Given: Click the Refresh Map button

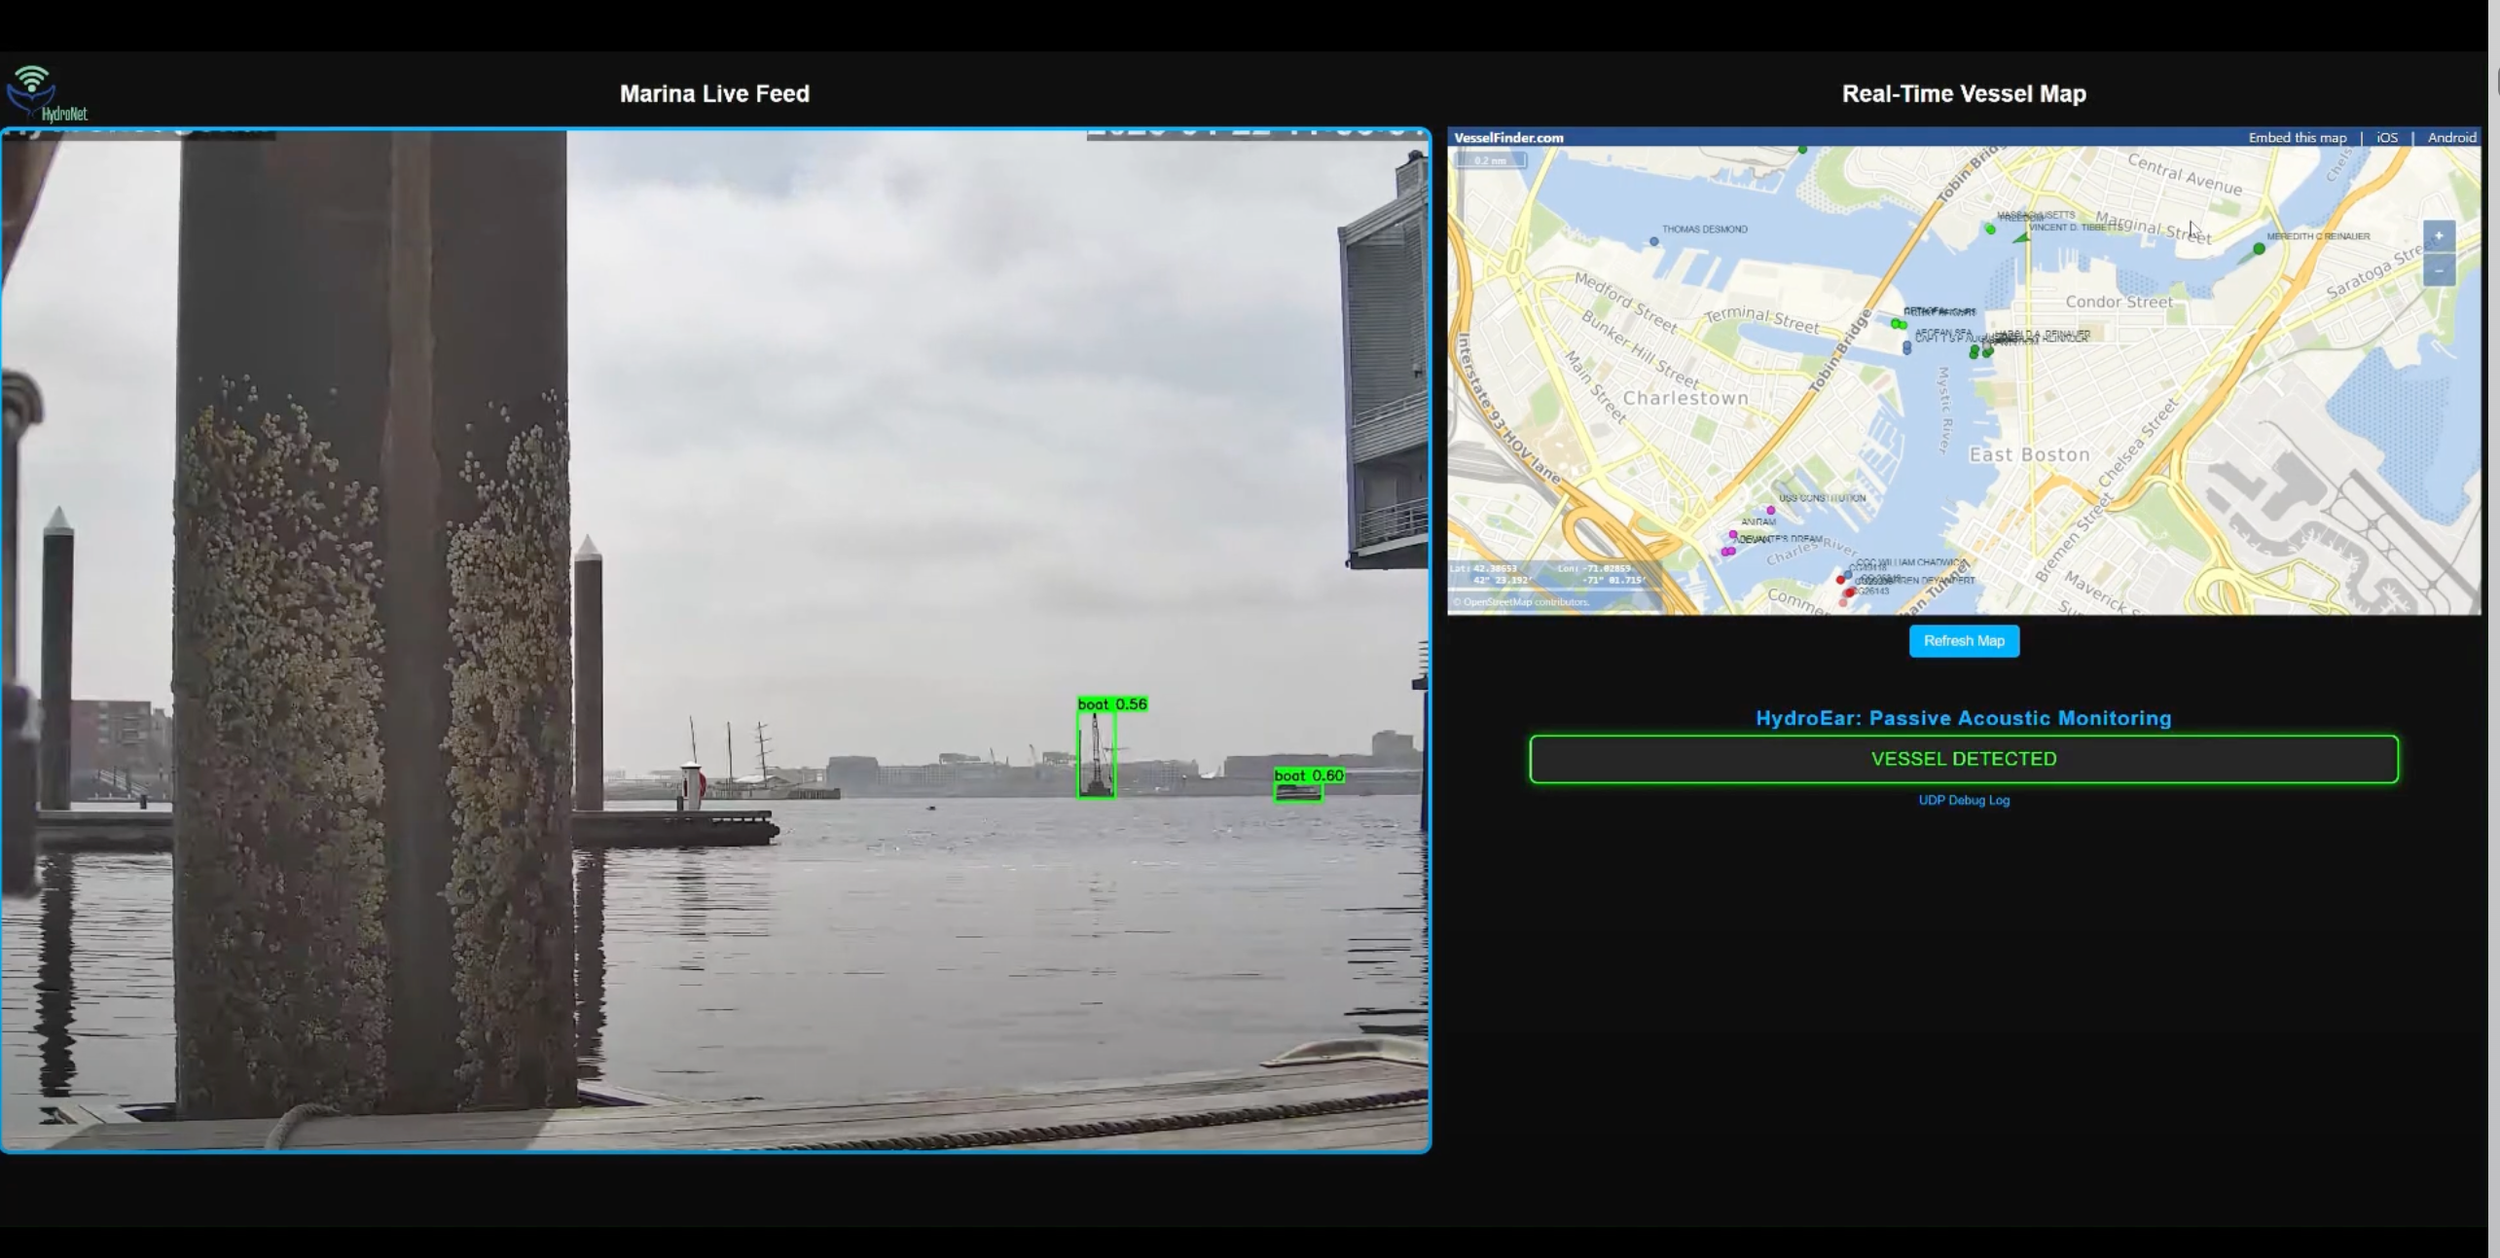Looking at the screenshot, I should pyautogui.click(x=1964, y=641).
